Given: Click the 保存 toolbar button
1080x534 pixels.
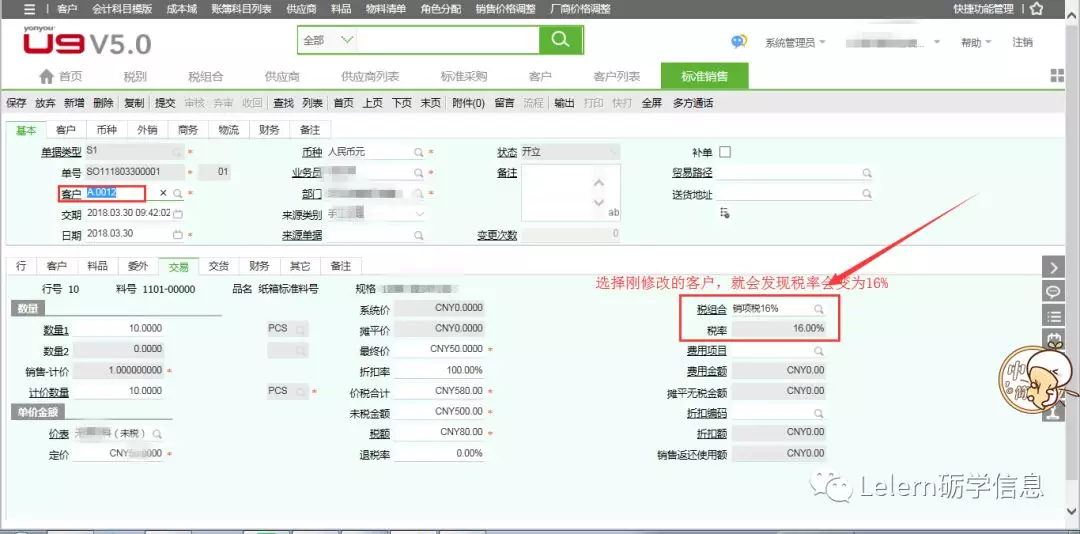Looking at the screenshot, I should (16, 103).
